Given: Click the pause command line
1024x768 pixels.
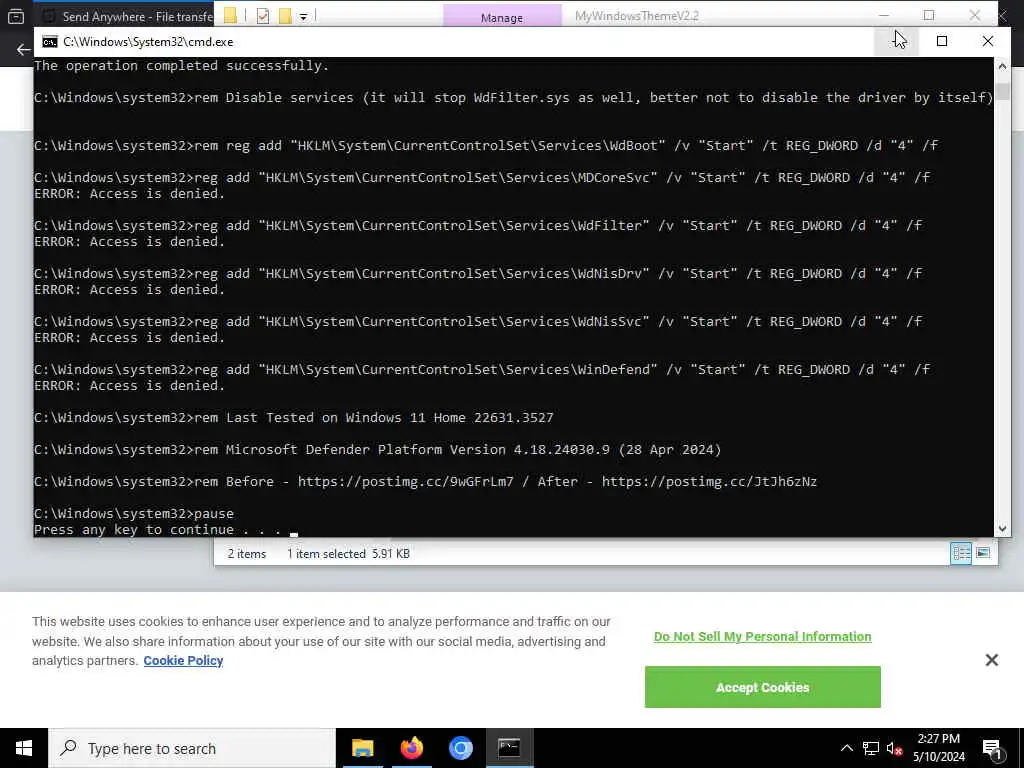Looking at the screenshot, I should coord(134,513).
